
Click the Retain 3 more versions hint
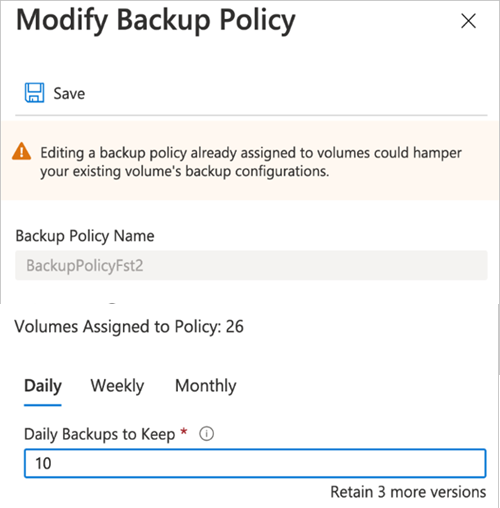point(408,492)
